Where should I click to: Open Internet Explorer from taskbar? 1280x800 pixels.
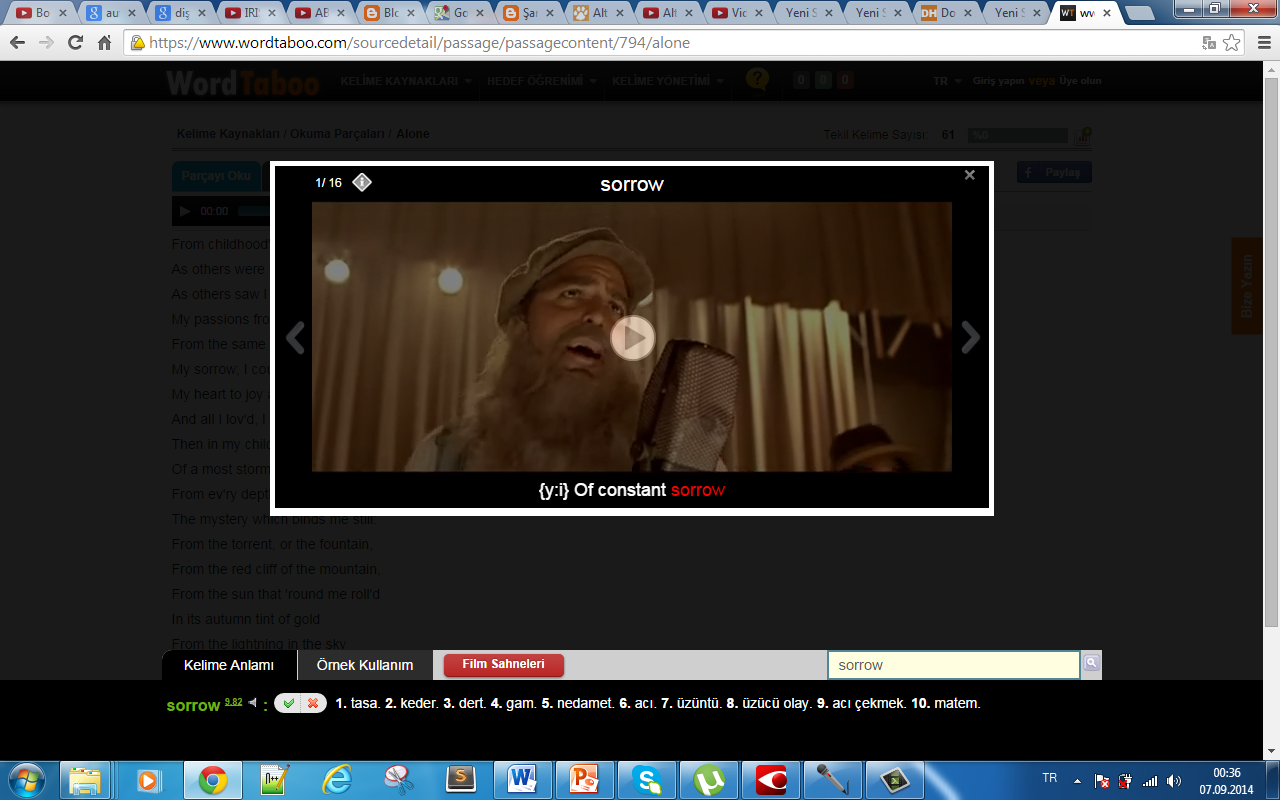coord(336,780)
